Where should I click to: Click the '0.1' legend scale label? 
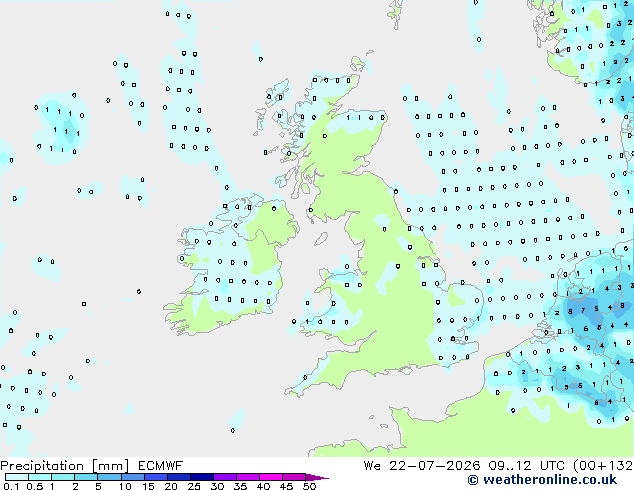(11, 486)
